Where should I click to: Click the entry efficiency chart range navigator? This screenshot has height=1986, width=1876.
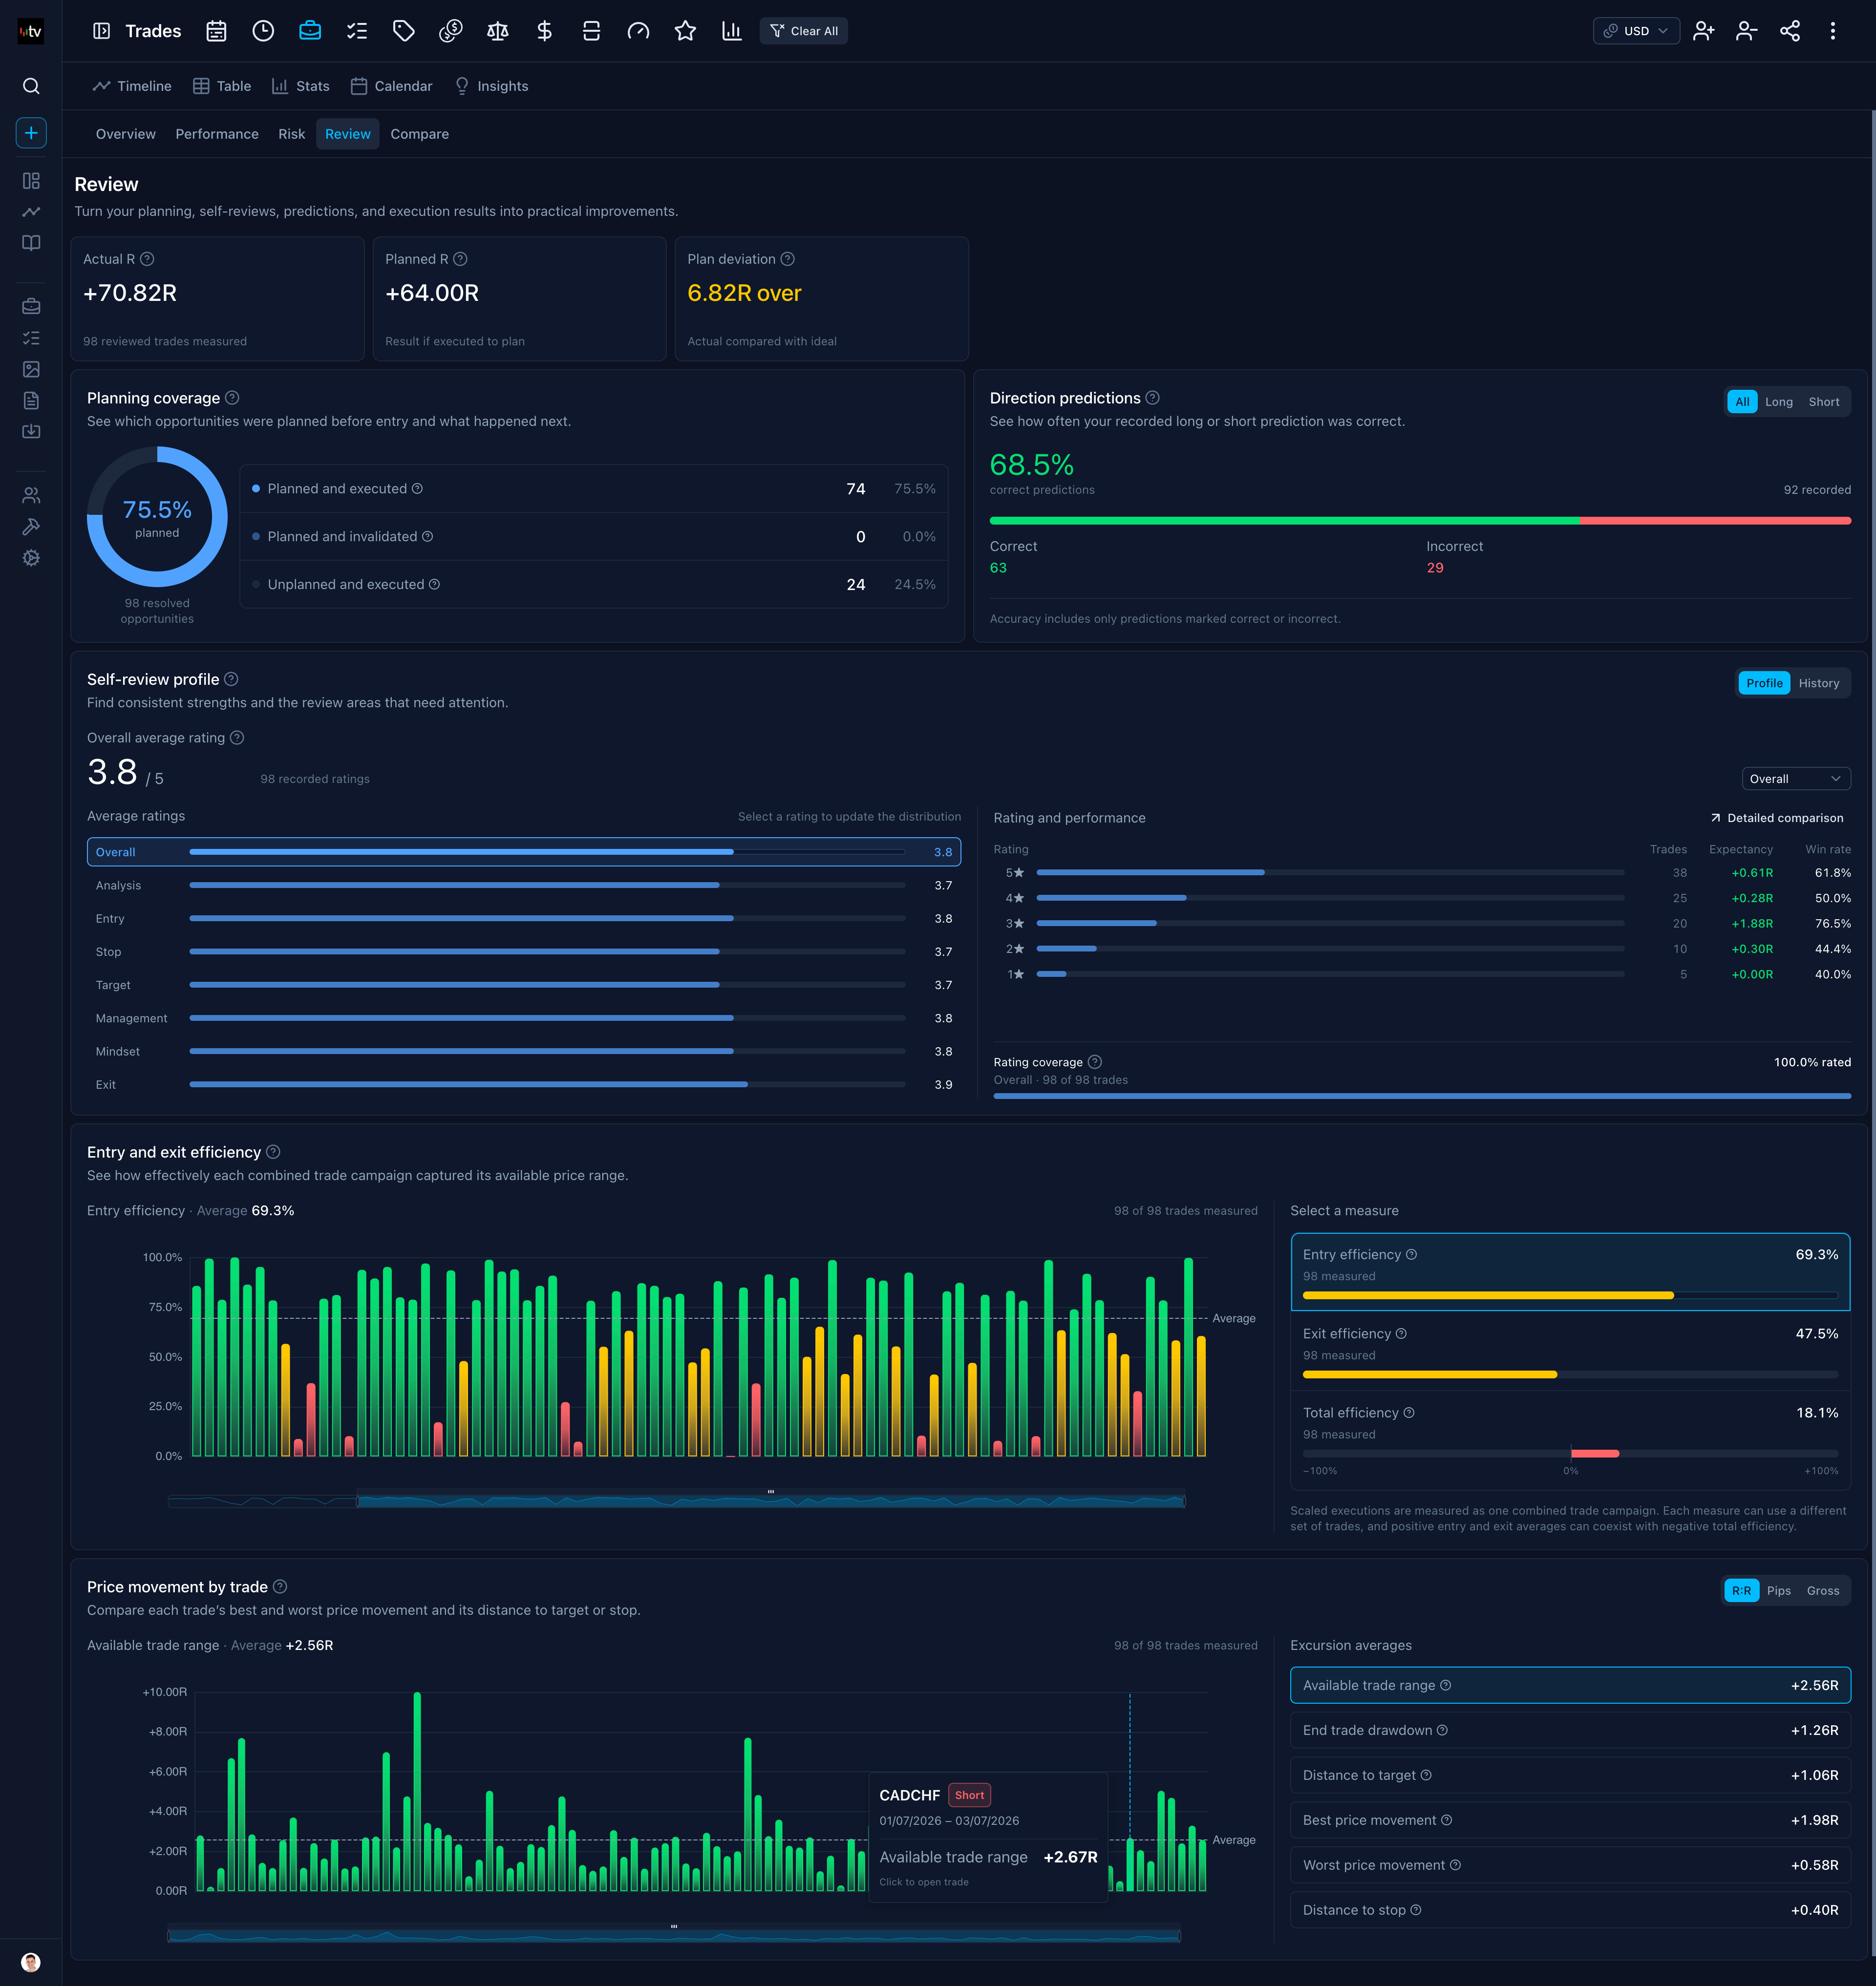click(677, 1500)
